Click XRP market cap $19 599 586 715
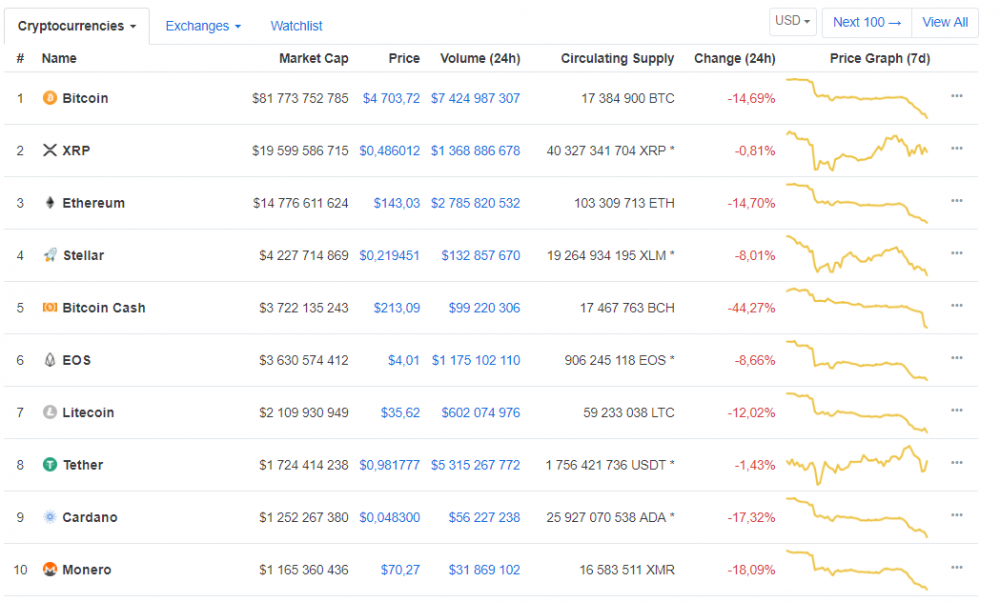 coord(300,150)
